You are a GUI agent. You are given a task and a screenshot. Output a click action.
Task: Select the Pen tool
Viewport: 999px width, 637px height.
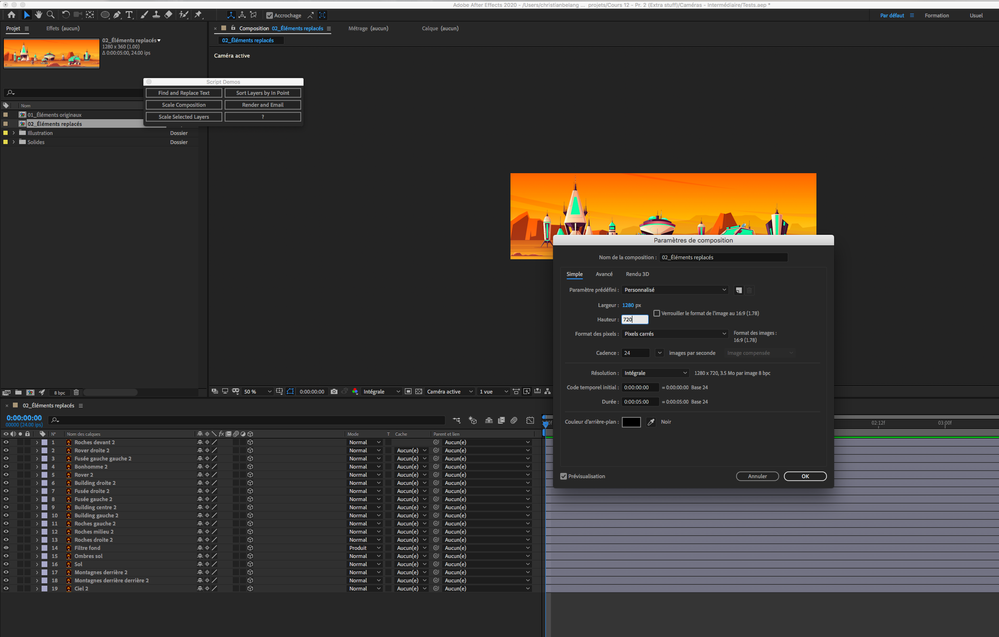click(117, 15)
